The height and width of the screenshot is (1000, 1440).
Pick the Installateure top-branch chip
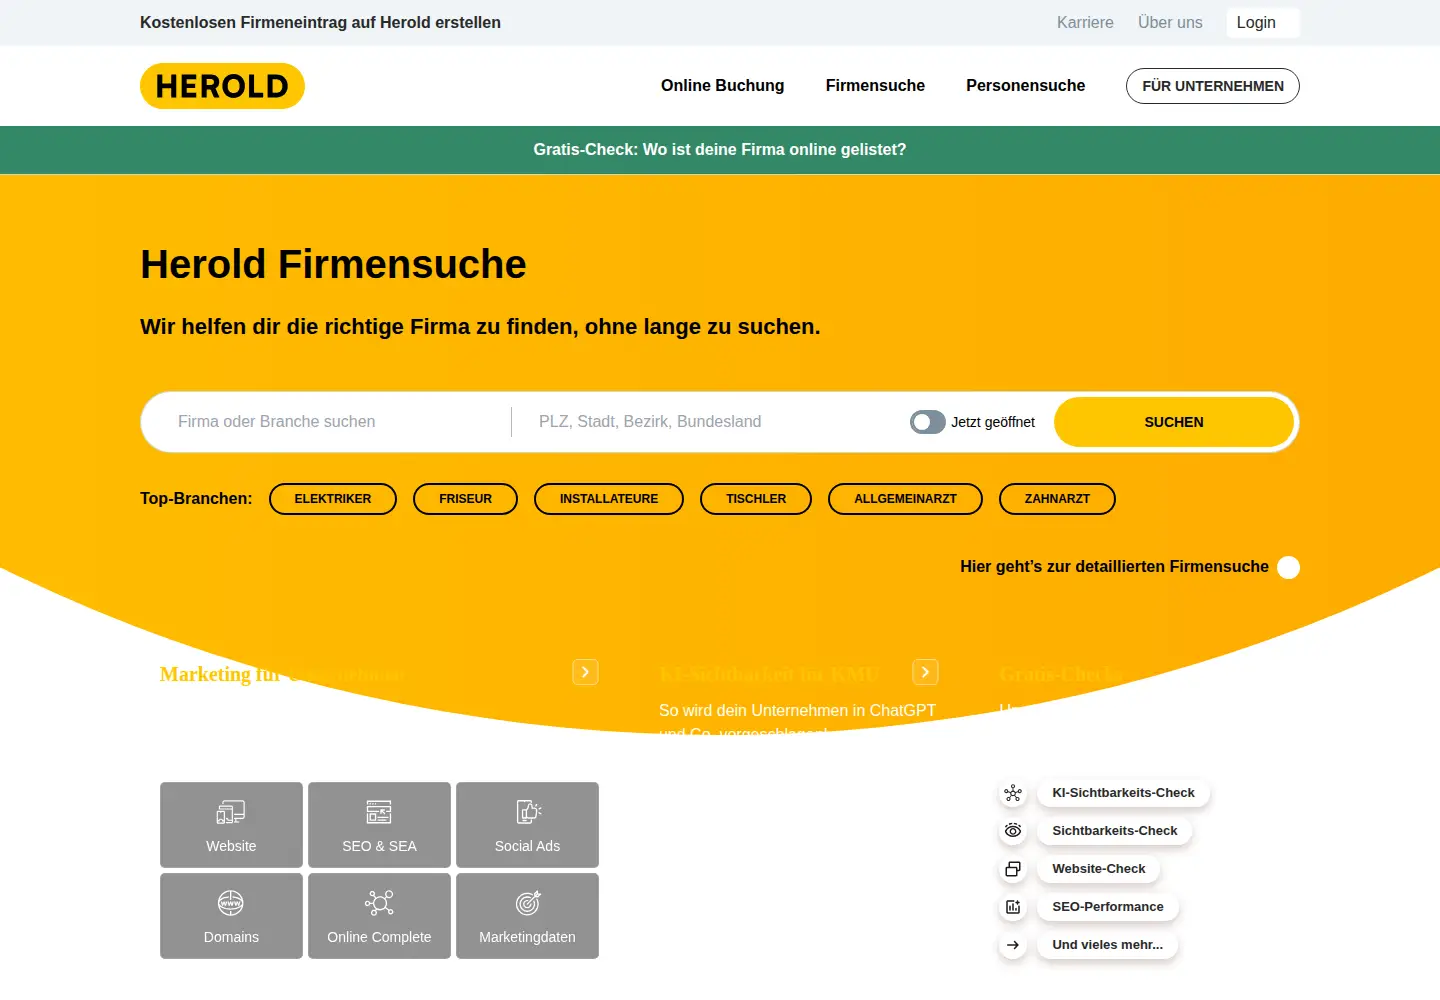609,499
